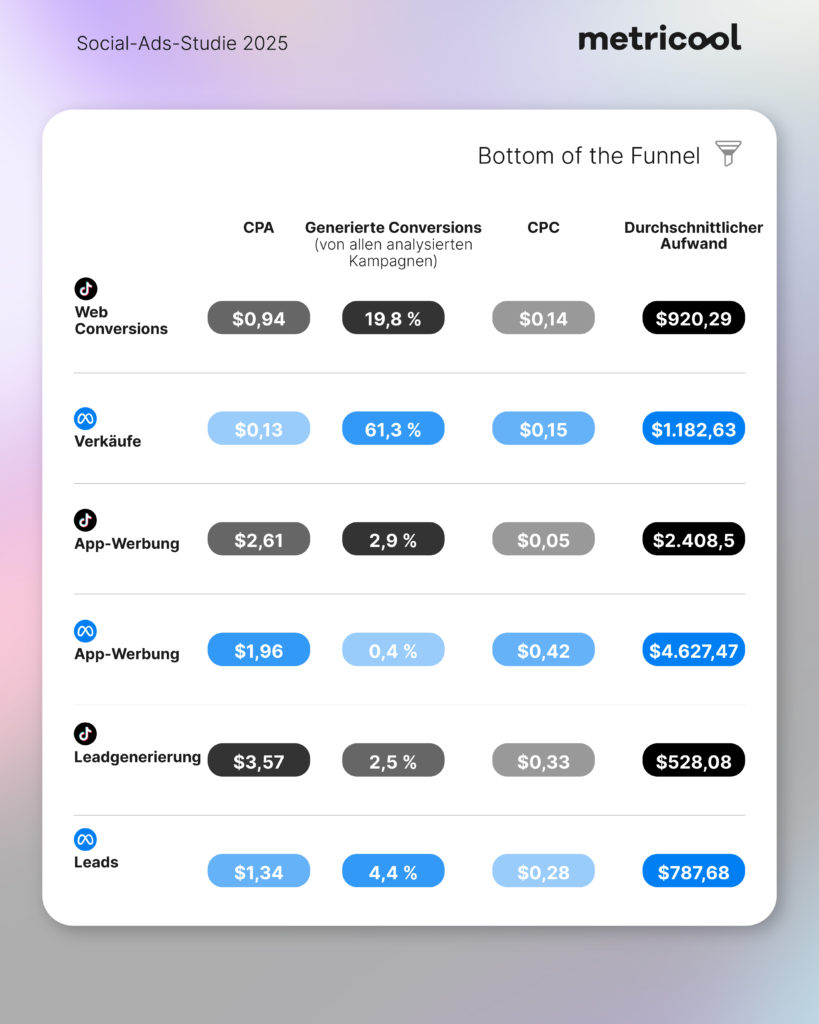Click the funnel icon beside Bottom of the Funnel
This screenshot has height=1024, width=819.
pyautogui.click(x=728, y=154)
